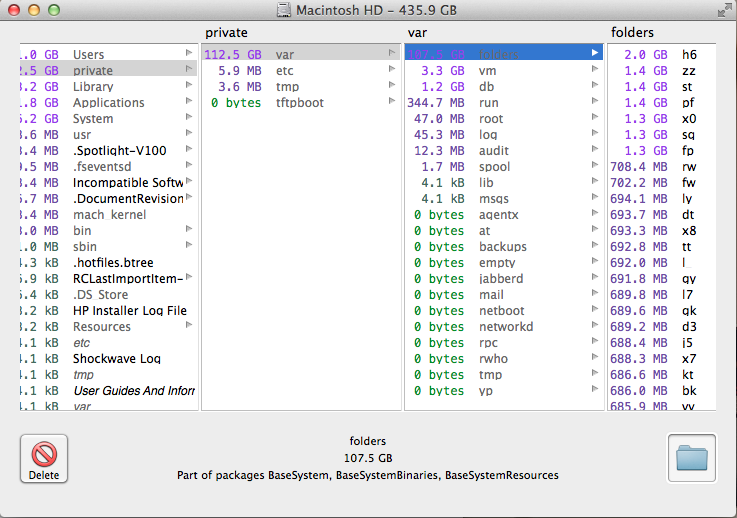The height and width of the screenshot is (518, 737).
Task: Select HP Installer Log File
Action: click(109, 310)
